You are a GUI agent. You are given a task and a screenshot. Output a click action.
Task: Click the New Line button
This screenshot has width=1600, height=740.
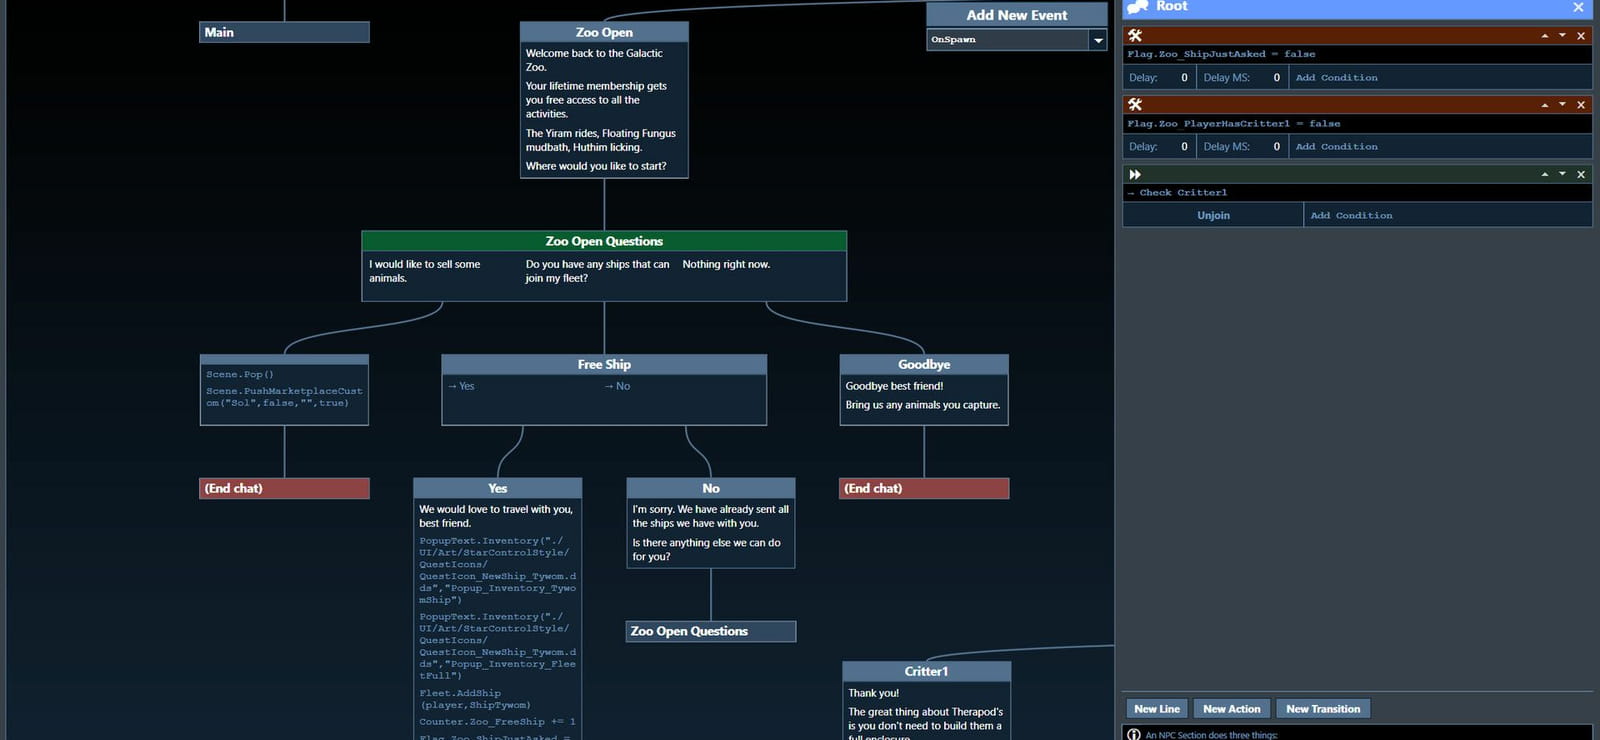tap(1156, 709)
